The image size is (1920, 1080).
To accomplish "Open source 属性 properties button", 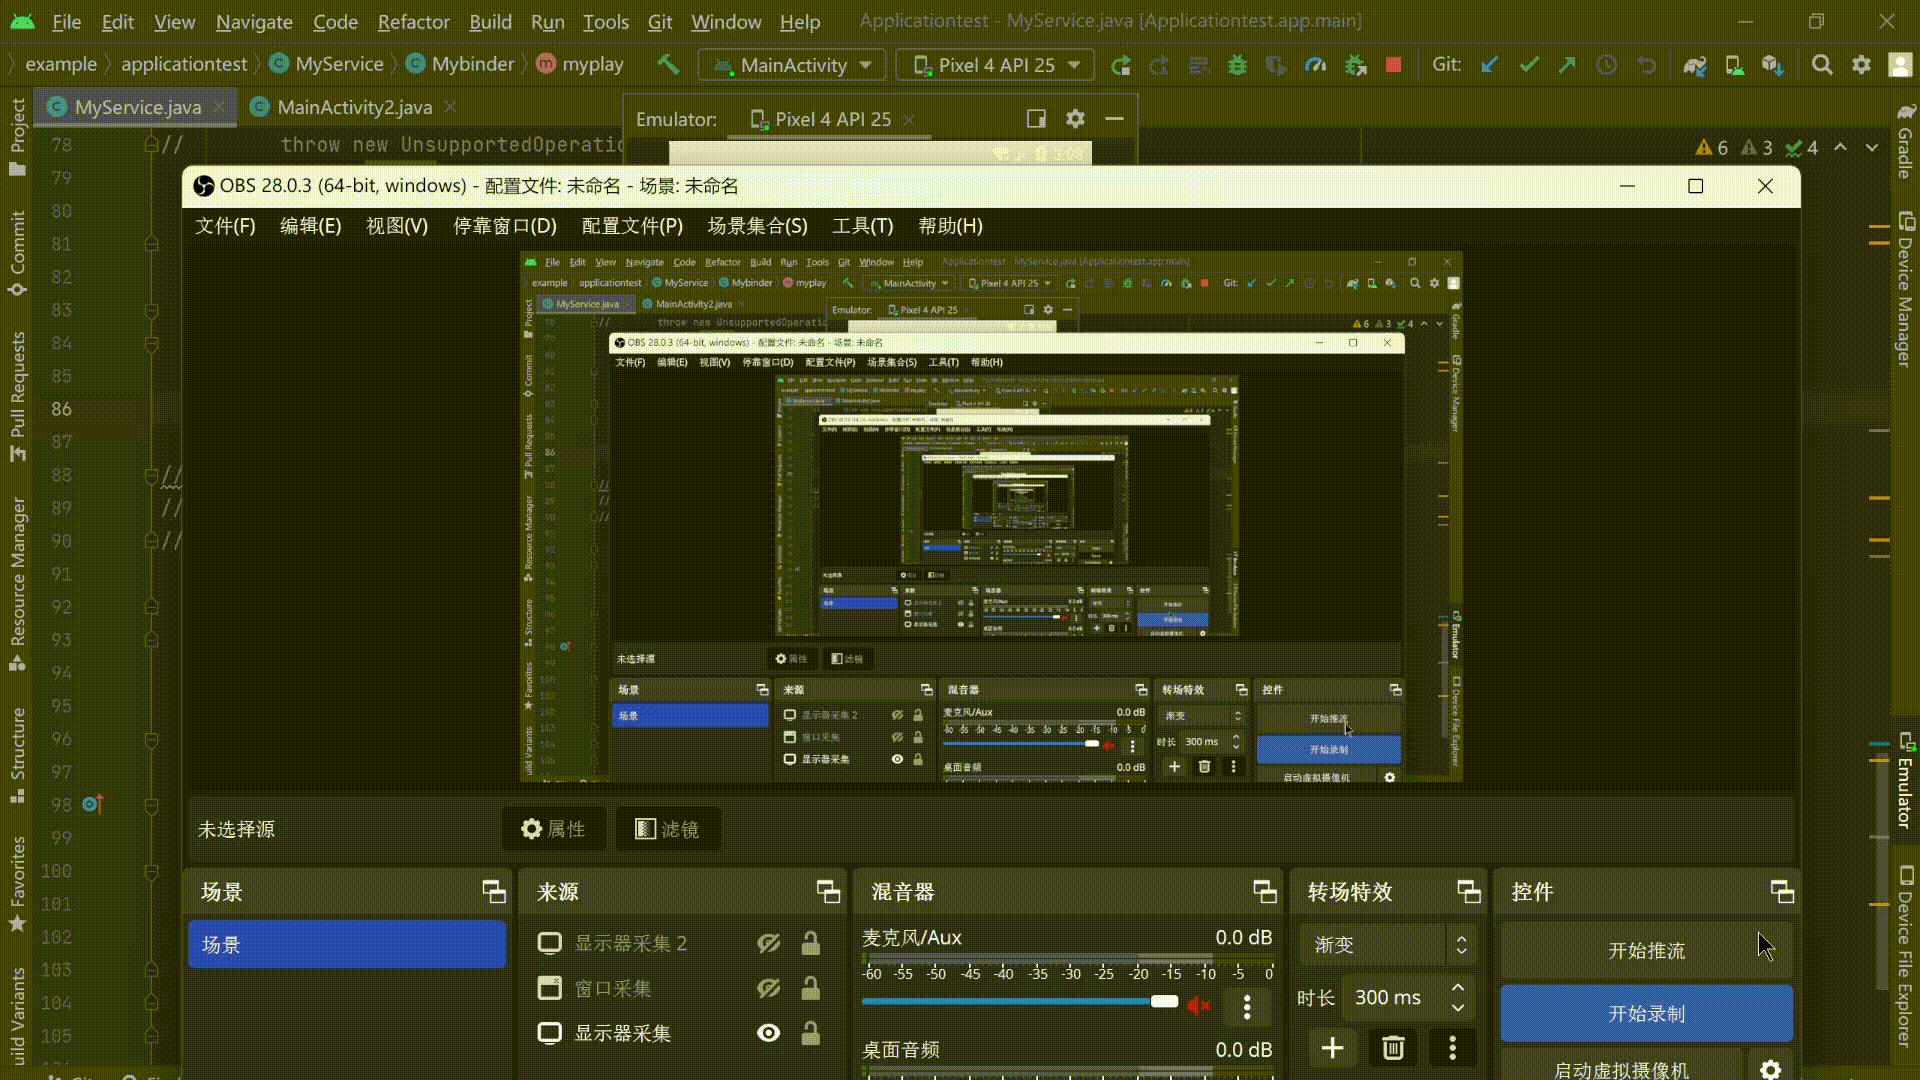I will pyautogui.click(x=554, y=829).
